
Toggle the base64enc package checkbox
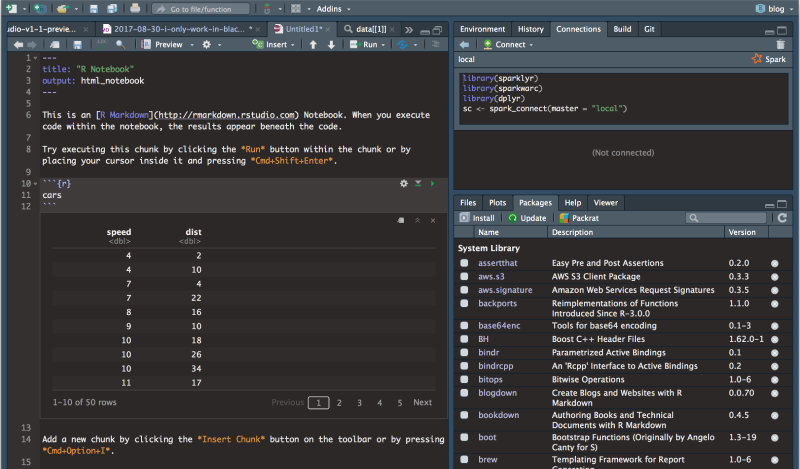point(464,326)
